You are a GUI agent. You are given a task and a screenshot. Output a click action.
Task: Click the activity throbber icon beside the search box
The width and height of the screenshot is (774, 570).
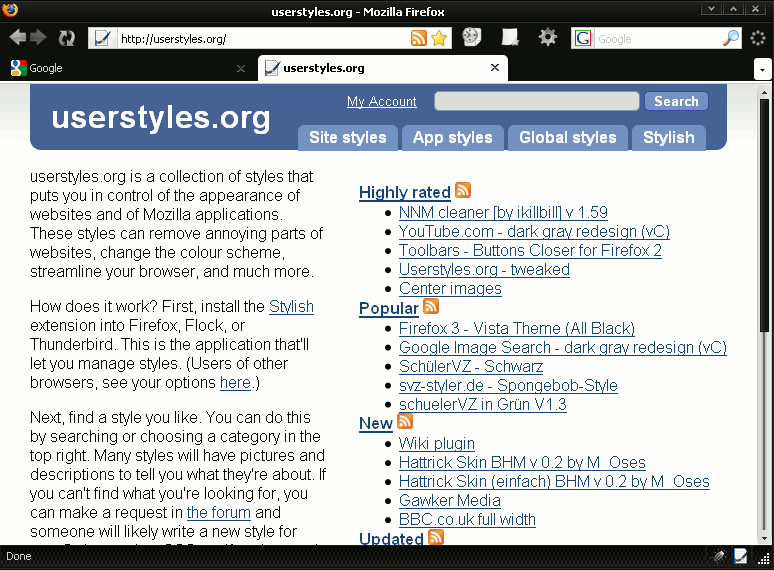[x=758, y=38]
